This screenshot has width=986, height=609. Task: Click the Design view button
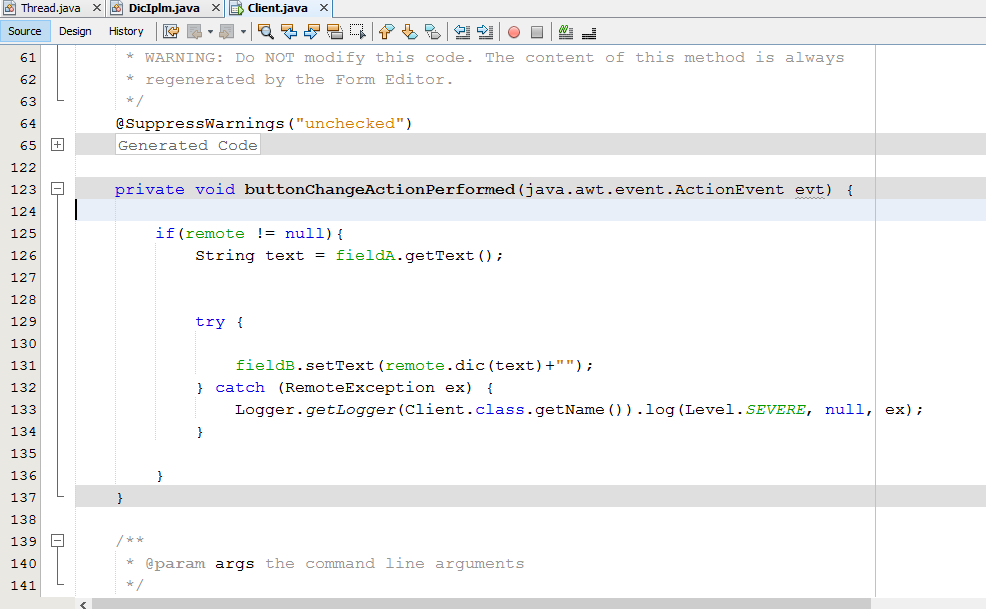[75, 31]
